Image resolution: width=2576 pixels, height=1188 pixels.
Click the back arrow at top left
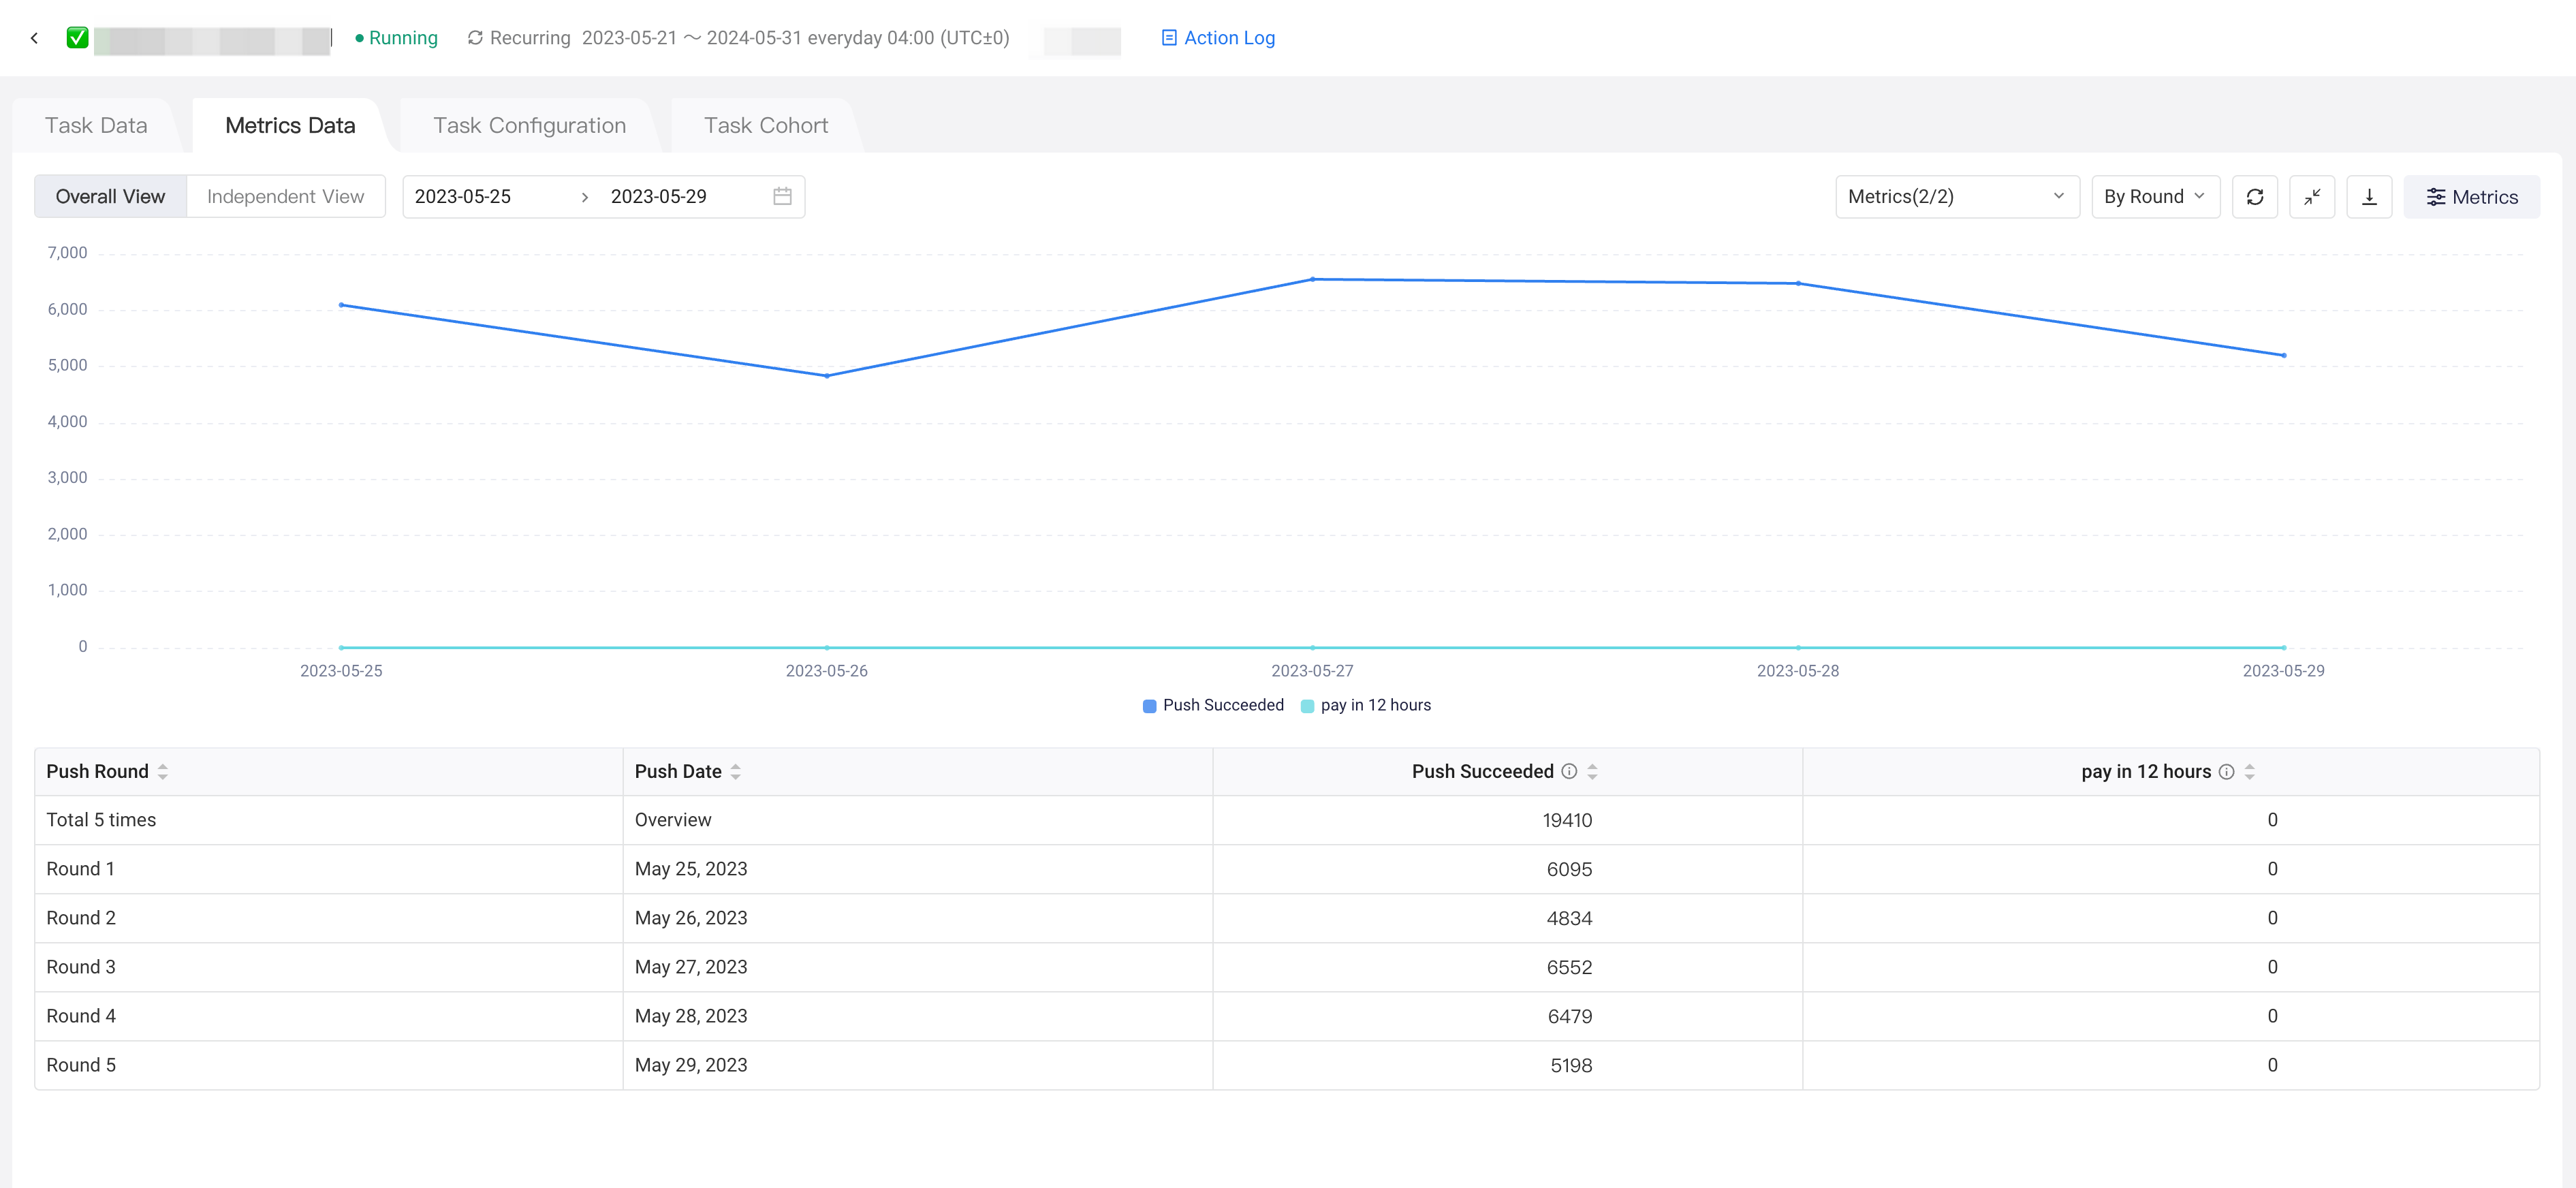[34, 37]
